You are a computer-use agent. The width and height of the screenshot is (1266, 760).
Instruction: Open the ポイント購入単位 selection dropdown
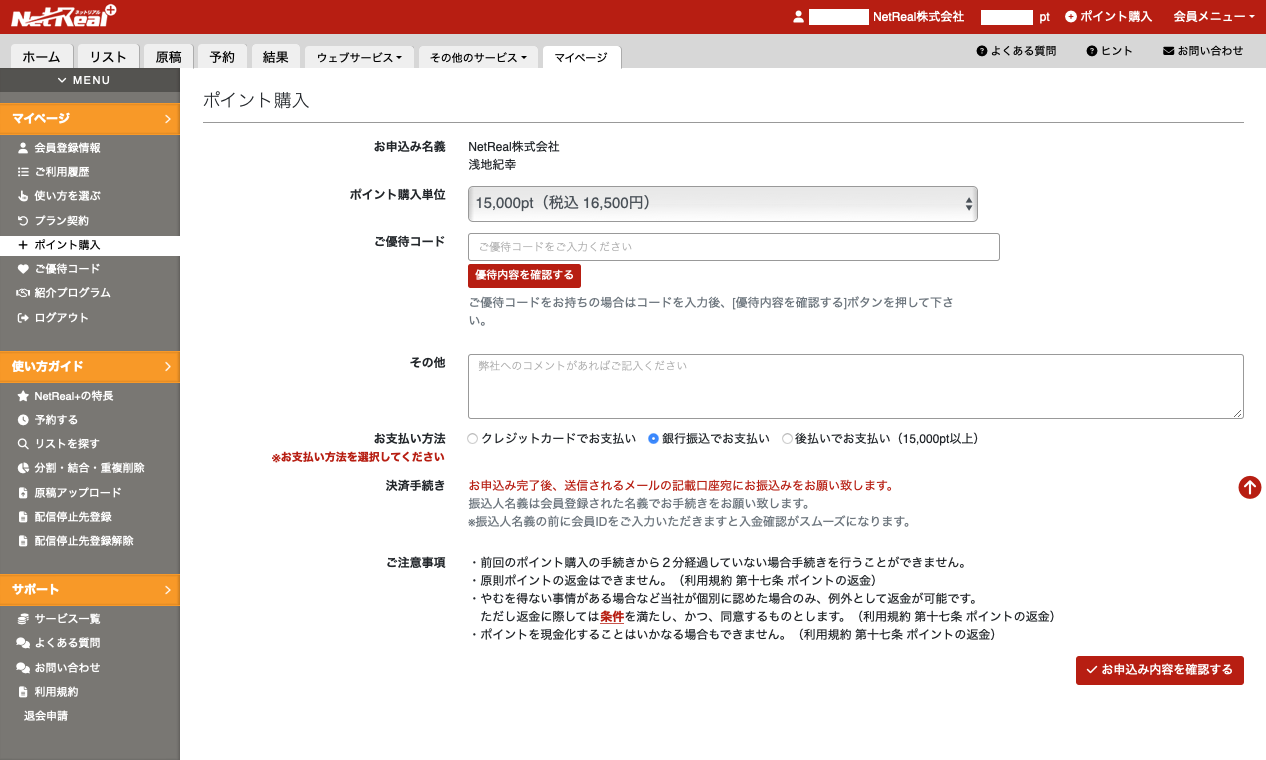722,203
